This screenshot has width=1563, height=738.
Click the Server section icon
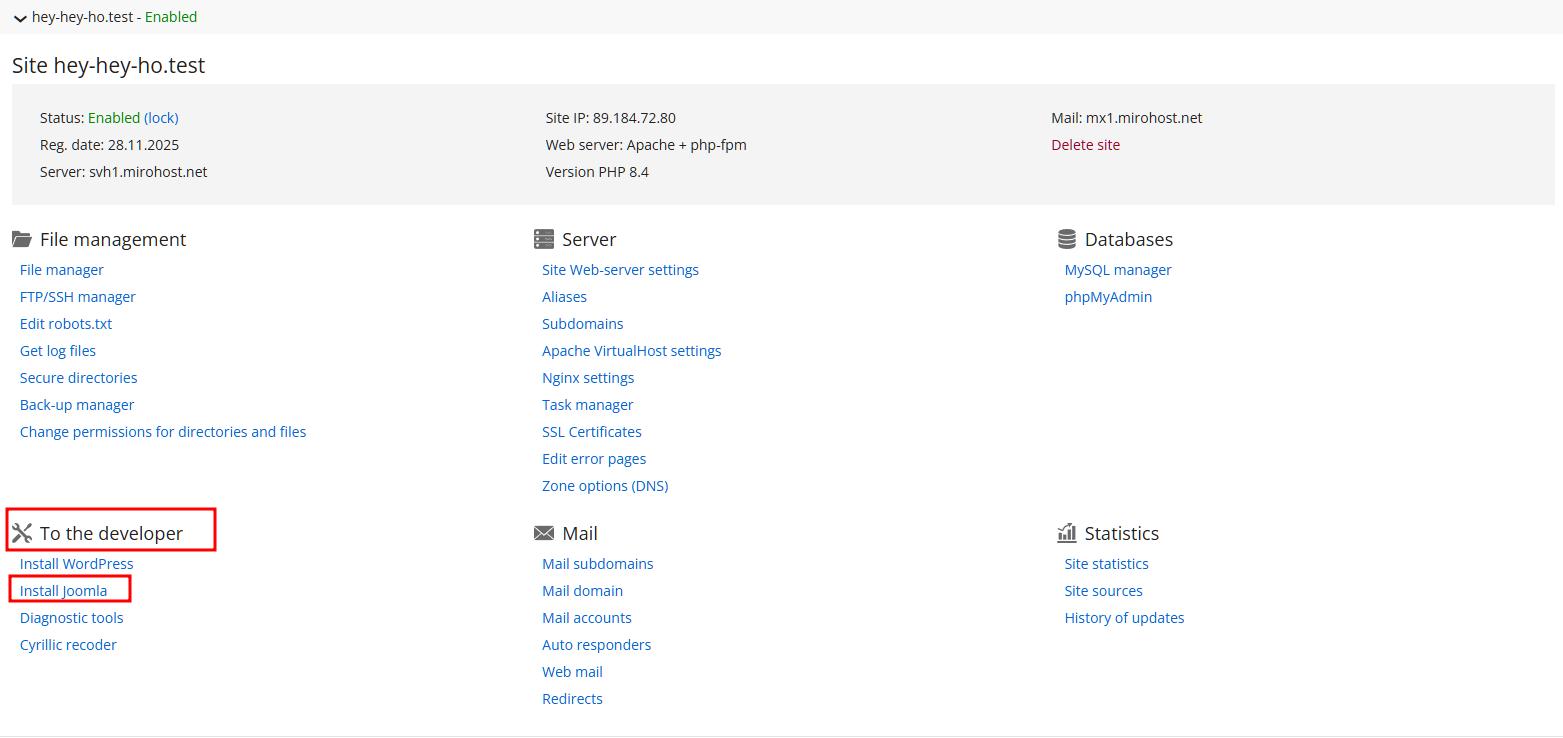click(544, 238)
